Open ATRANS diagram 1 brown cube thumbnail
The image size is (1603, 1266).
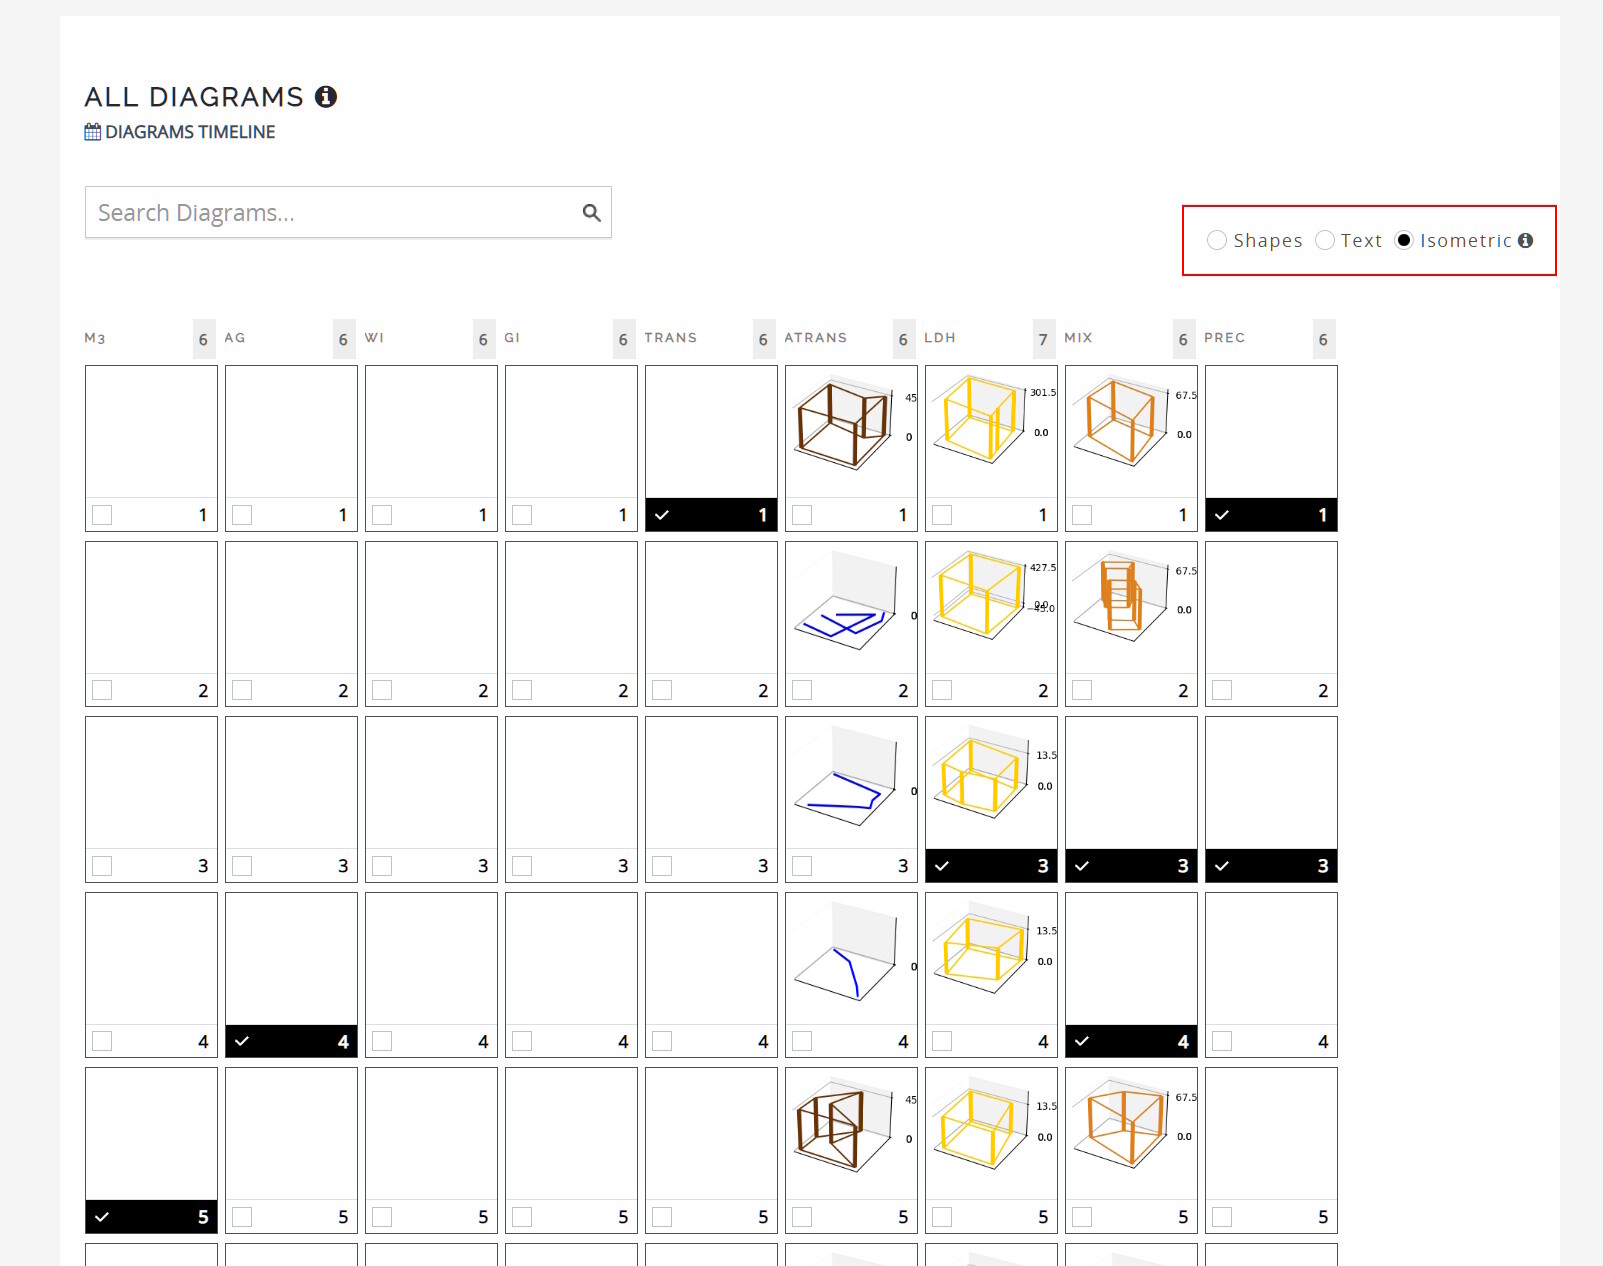tap(851, 432)
